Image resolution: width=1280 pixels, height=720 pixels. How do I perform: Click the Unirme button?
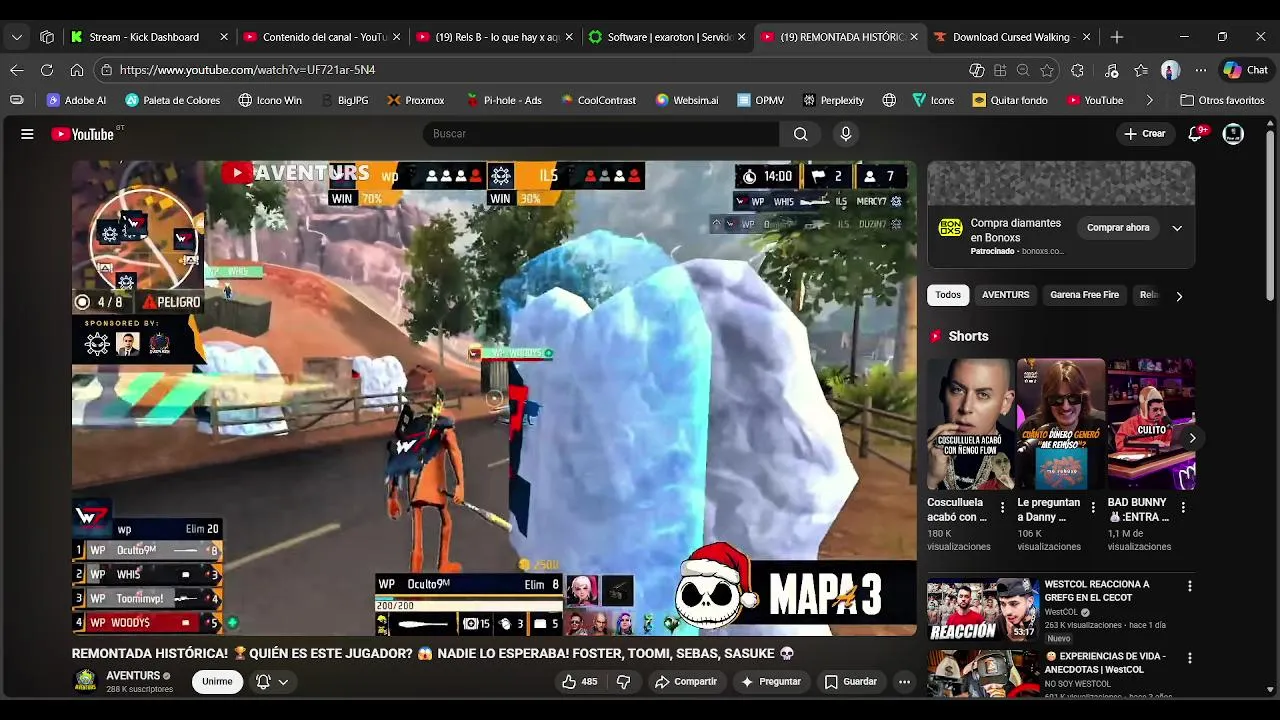point(217,682)
